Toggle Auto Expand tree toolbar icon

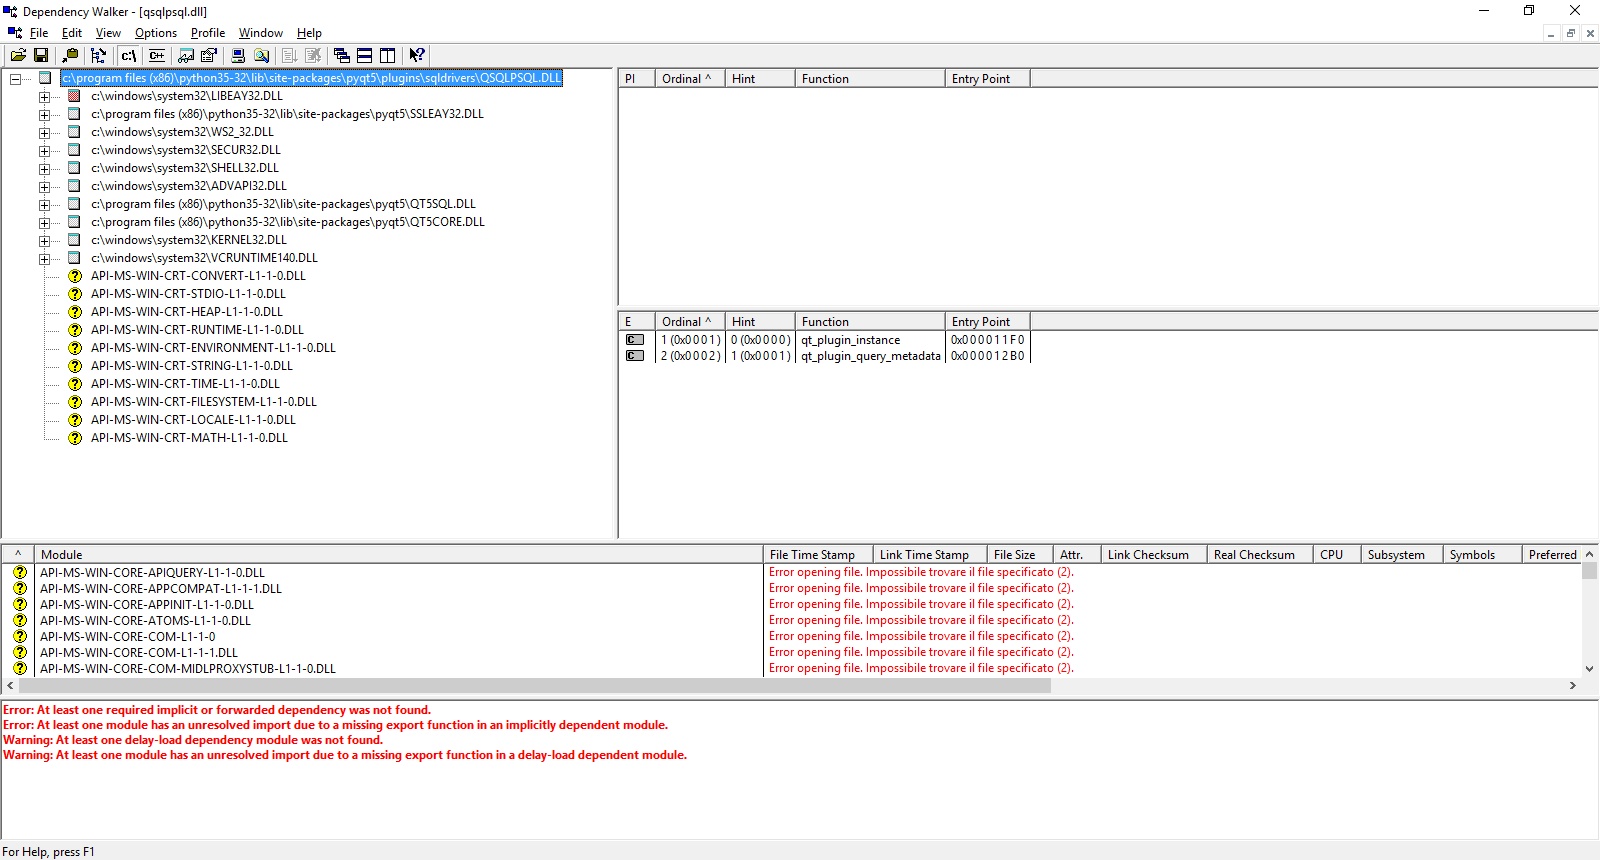98,56
